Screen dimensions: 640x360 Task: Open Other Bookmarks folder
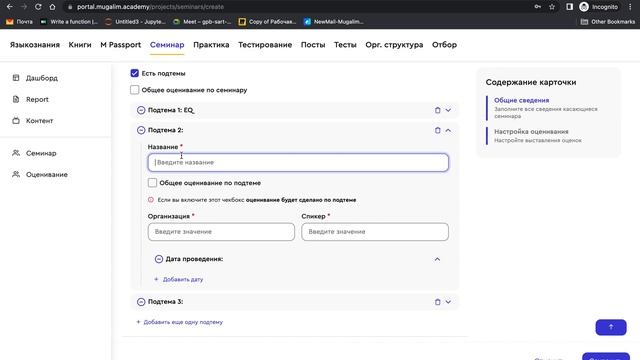608,22
